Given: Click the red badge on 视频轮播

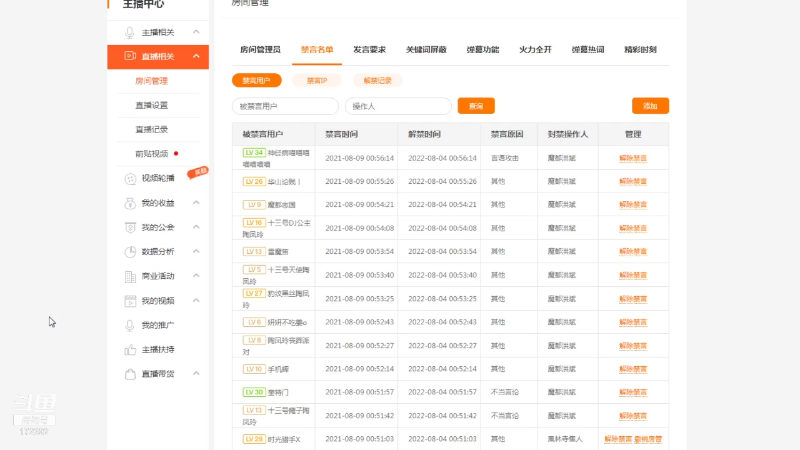Looking at the screenshot, I should coord(197,172).
